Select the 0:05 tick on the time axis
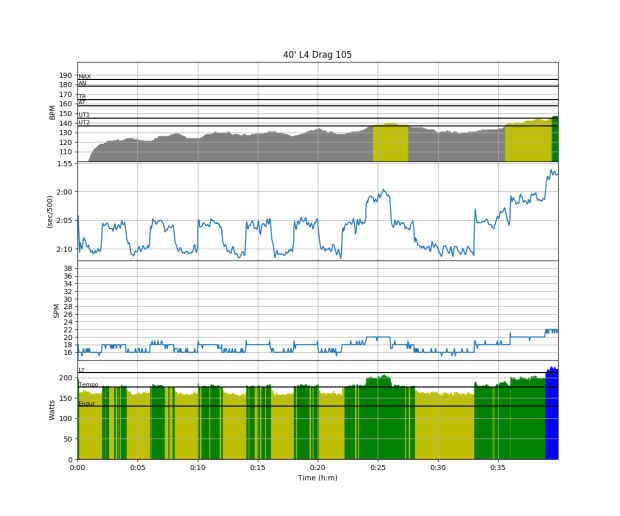This screenshot has height=516, width=620. 137,467
